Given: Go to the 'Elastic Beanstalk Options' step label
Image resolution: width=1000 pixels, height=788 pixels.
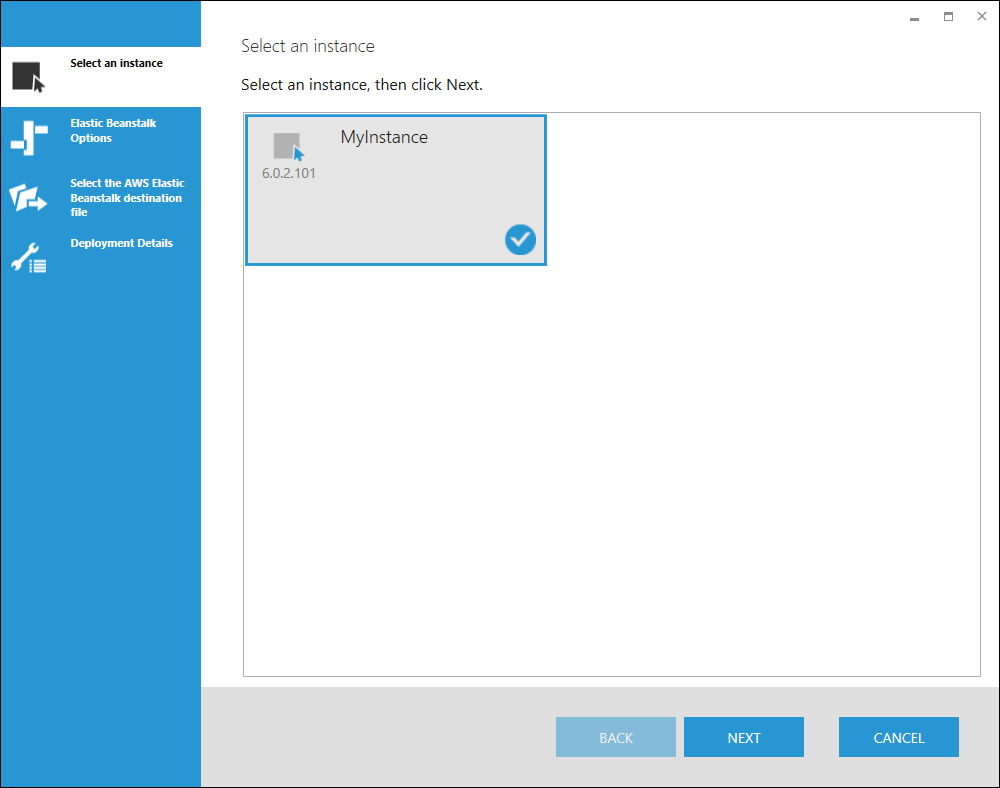Looking at the screenshot, I should click(x=113, y=131).
